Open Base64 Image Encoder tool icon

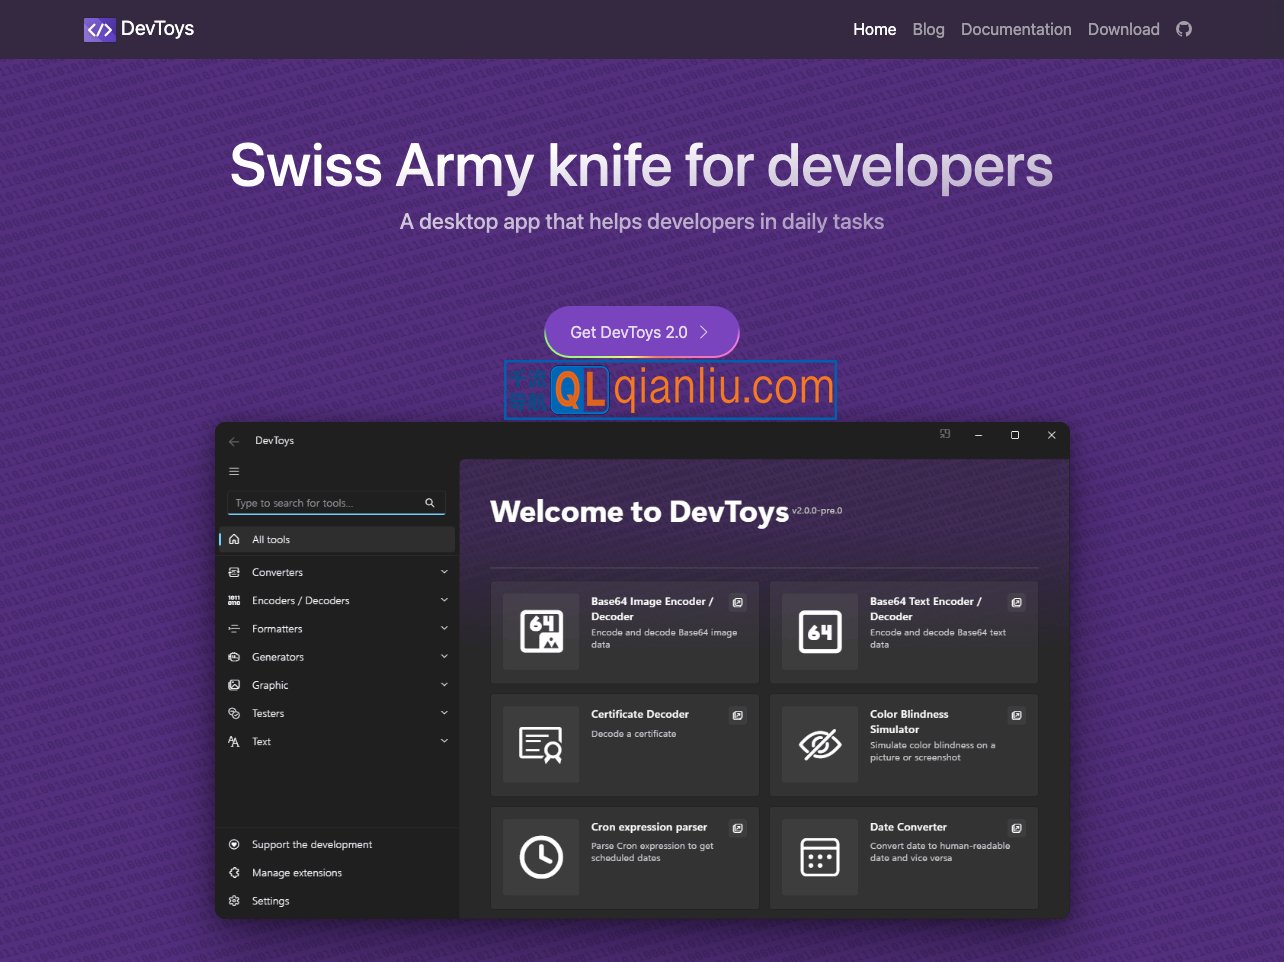pyautogui.click(x=541, y=632)
